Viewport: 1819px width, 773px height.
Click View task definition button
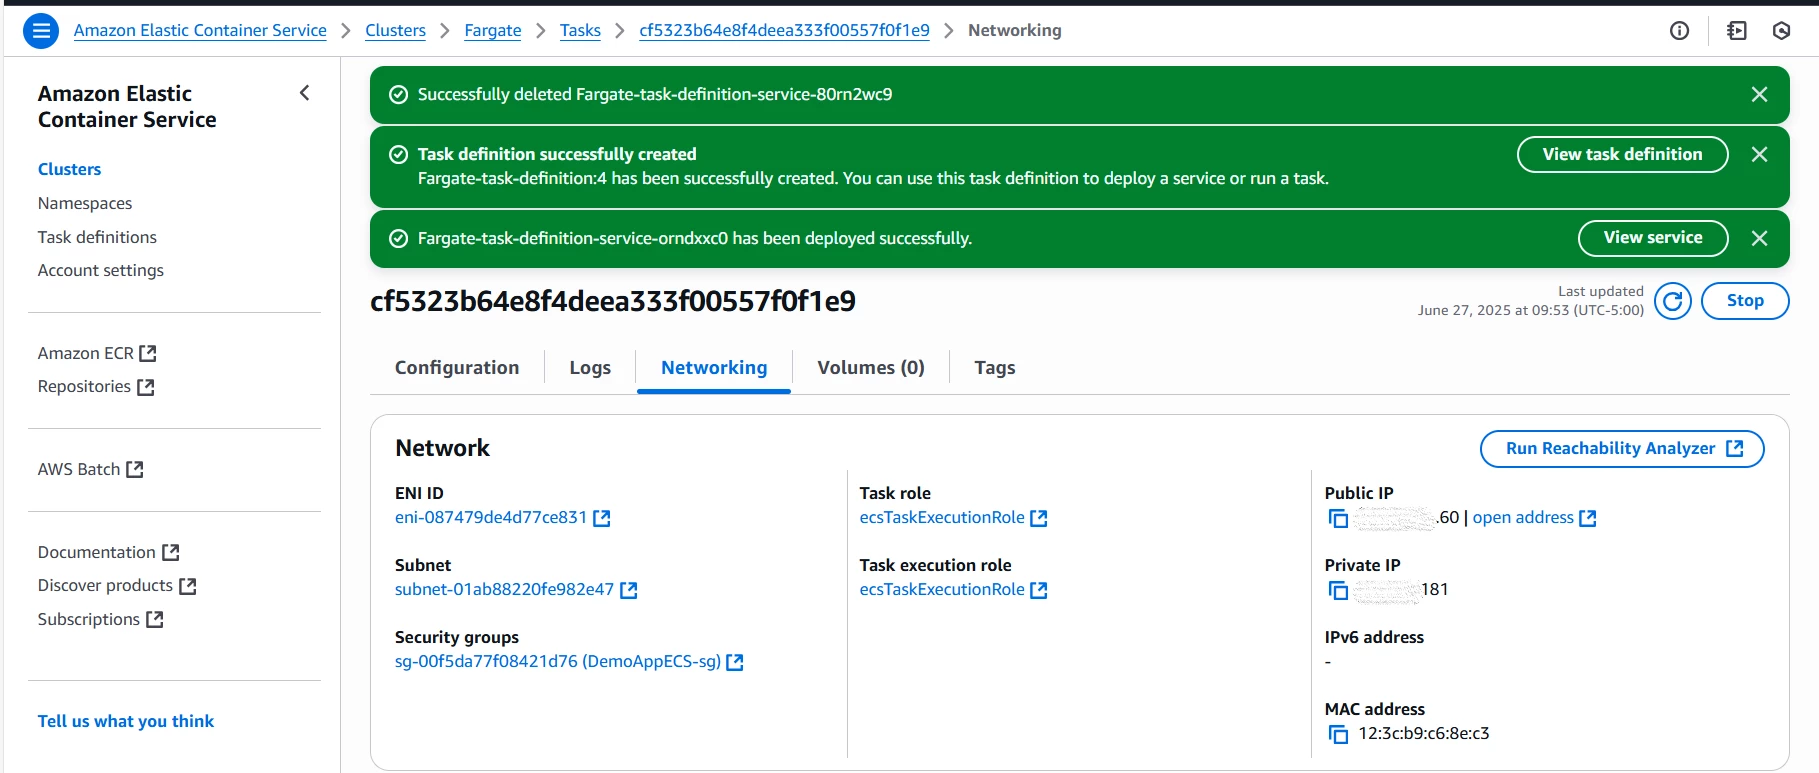click(x=1622, y=154)
